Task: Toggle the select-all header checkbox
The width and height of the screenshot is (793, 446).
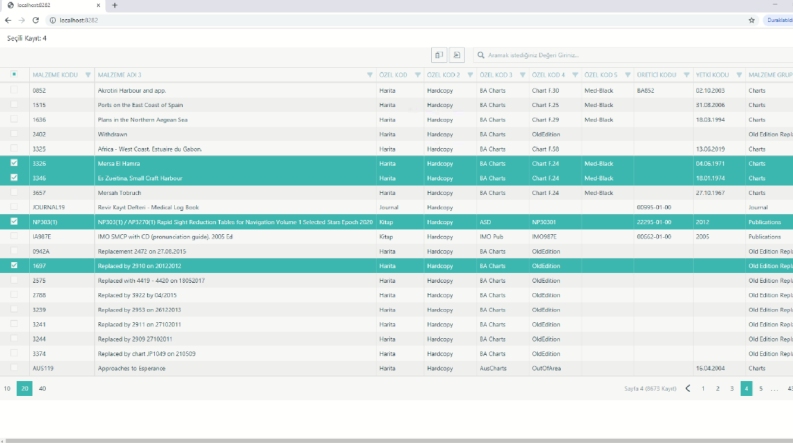Action: pyautogui.click(x=14, y=74)
